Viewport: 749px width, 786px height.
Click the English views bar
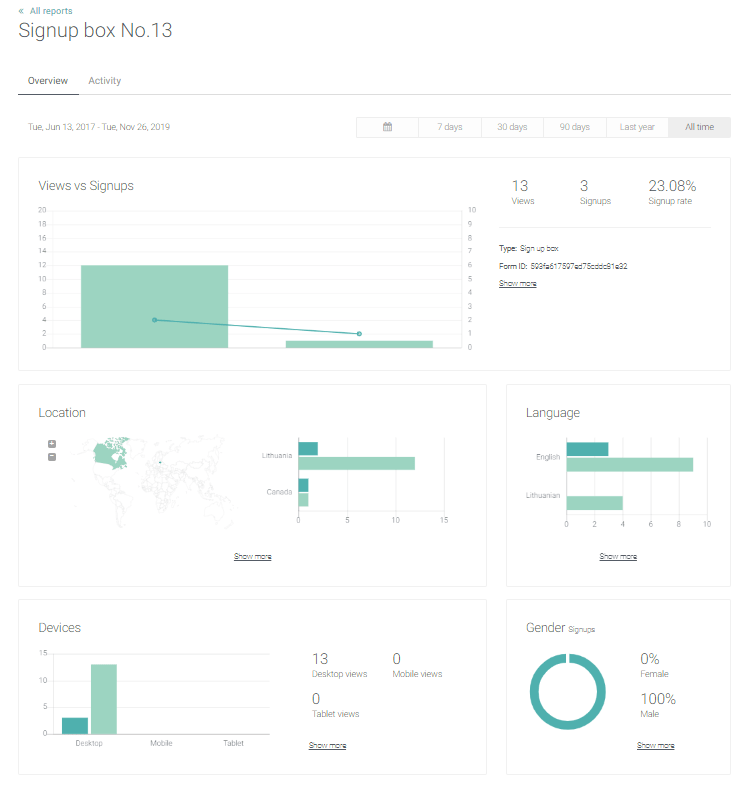point(630,465)
